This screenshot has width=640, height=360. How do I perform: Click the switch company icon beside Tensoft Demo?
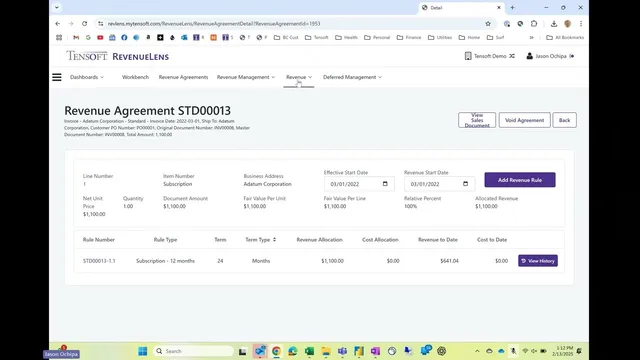512,56
